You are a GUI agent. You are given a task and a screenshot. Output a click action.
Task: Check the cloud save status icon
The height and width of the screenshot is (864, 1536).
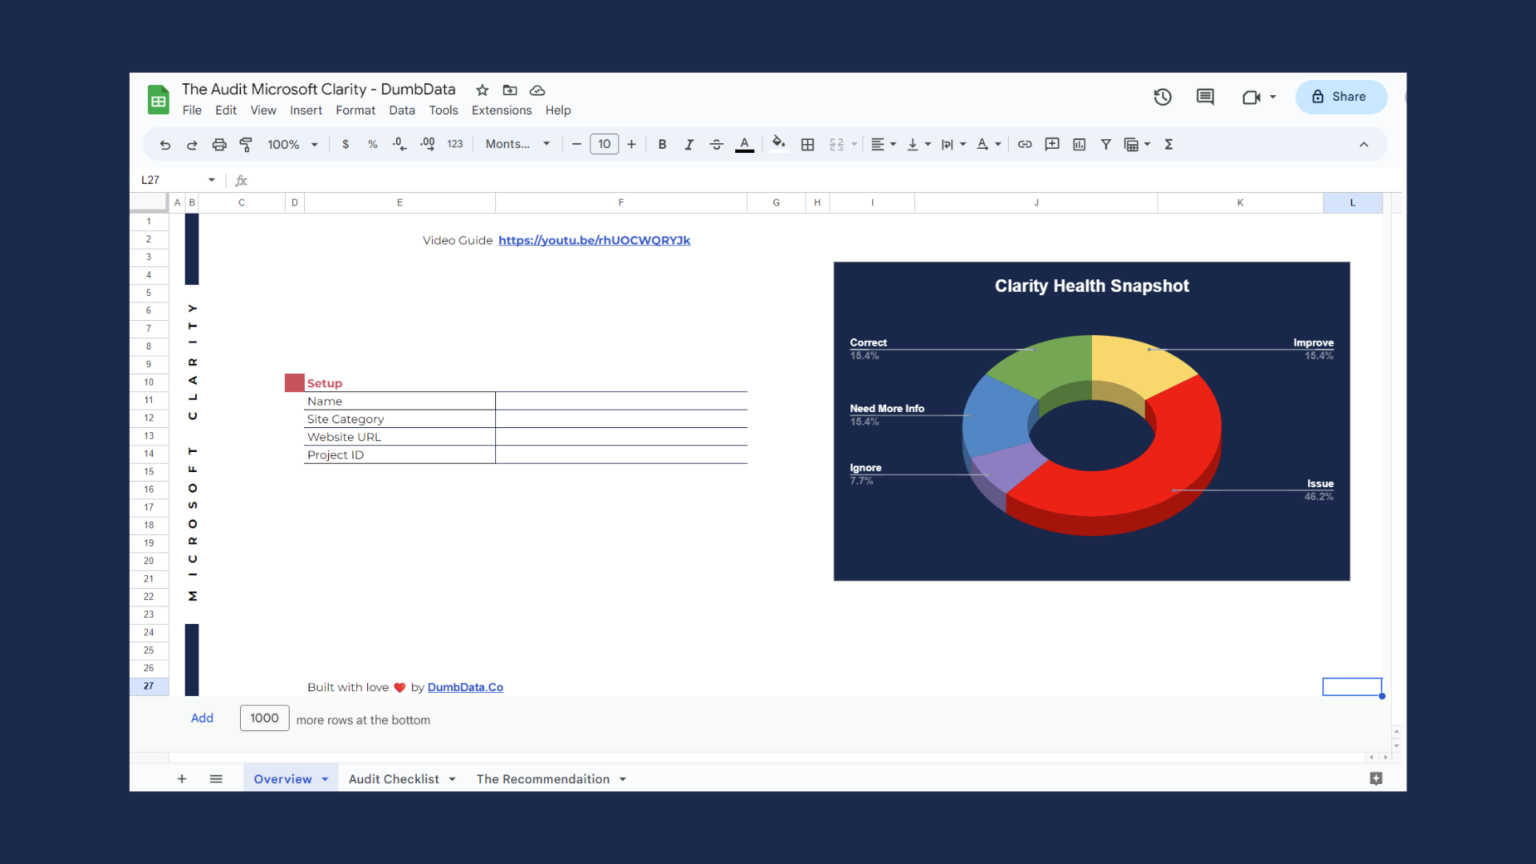537,90
